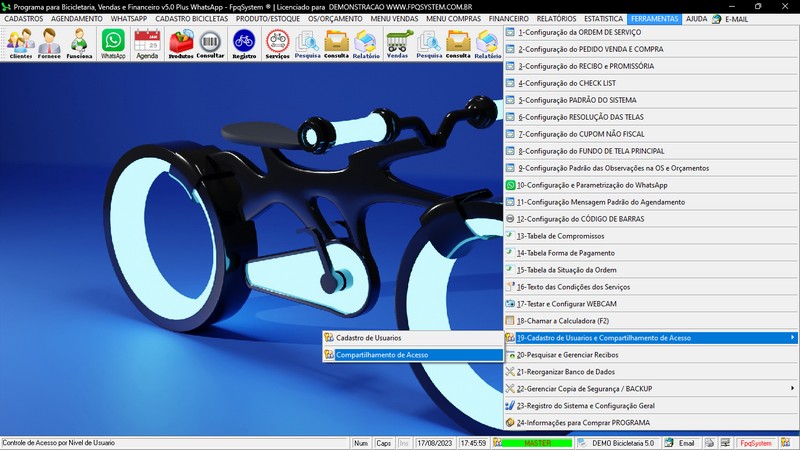Screen dimensions: 800x450
Task: Click the Serviços toolbar icon
Action: click(277, 43)
